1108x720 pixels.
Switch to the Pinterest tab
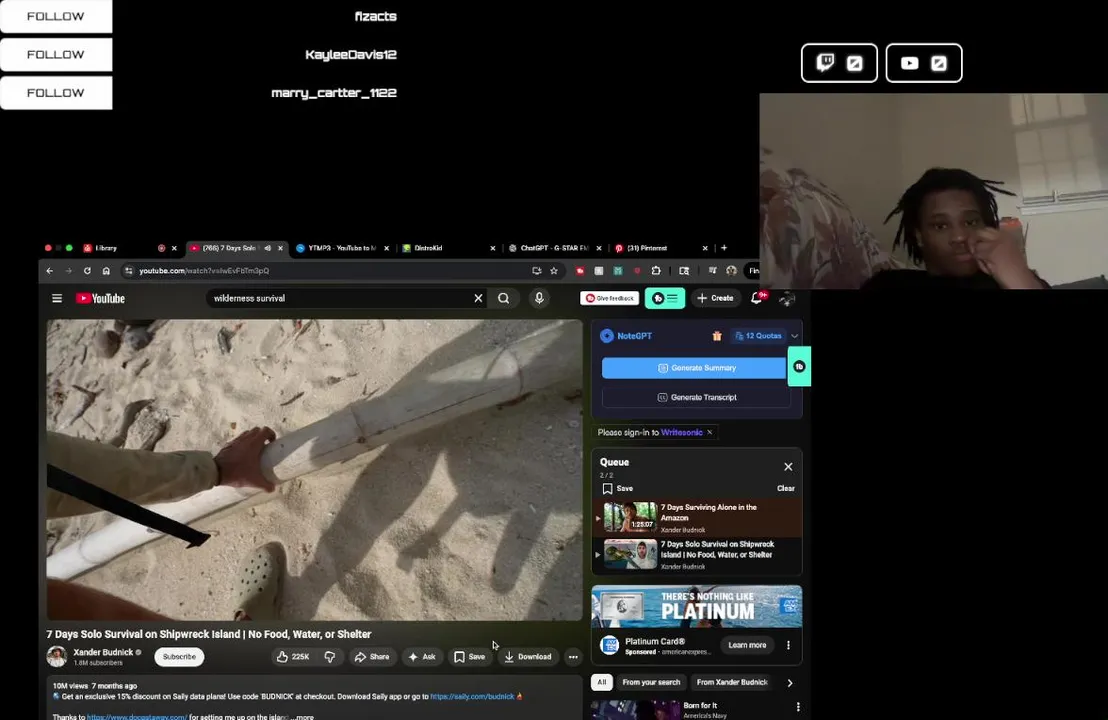[x=647, y=248]
